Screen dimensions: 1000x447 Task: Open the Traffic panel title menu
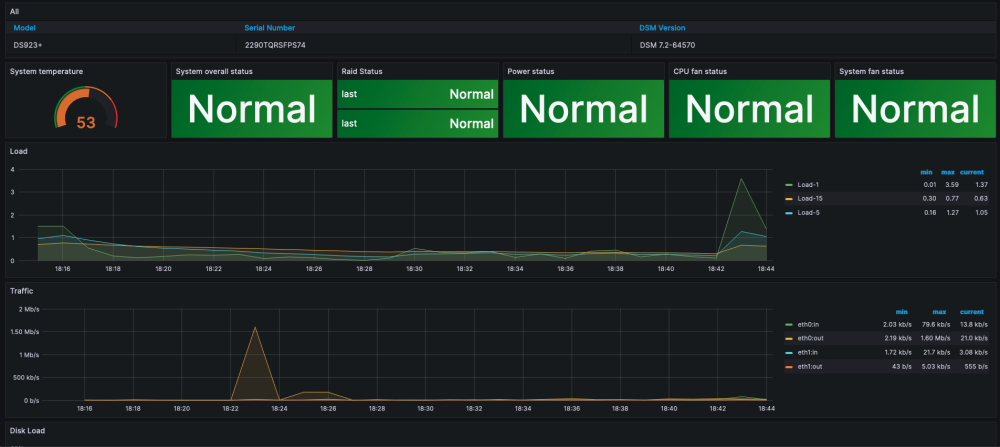pos(22,291)
